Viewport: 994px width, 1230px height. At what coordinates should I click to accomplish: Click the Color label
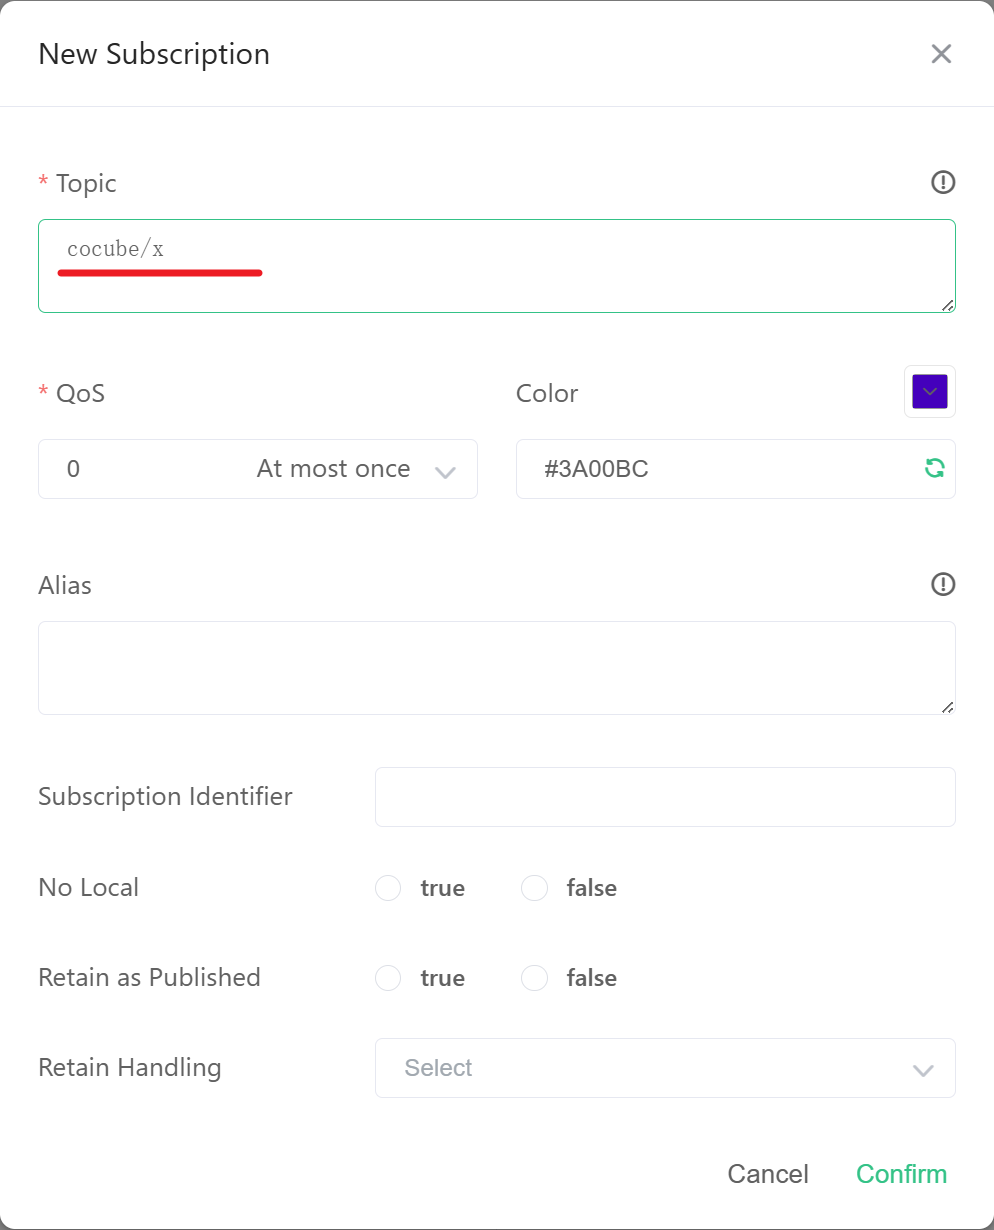[547, 393]
